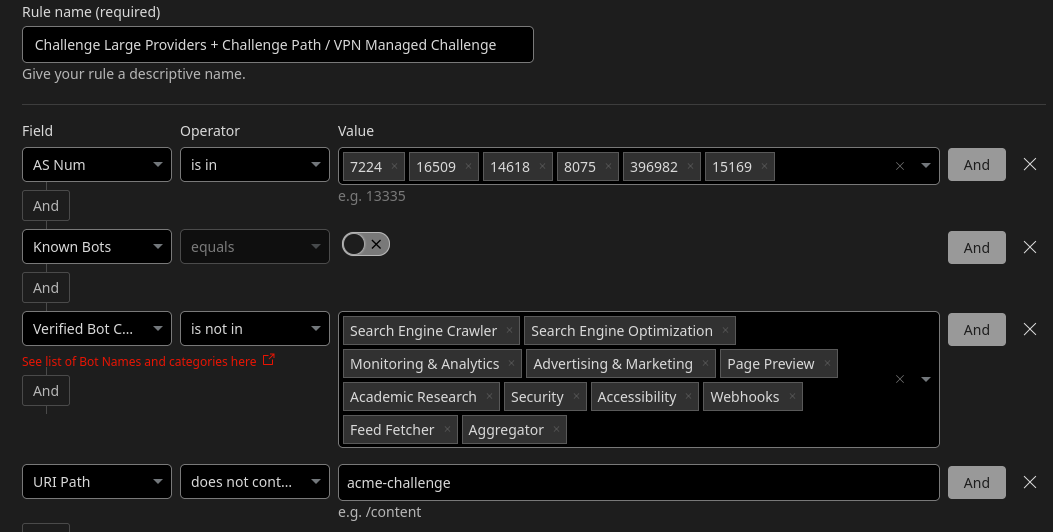Viewport: 1053px width, 532px height.
Task: Remove Monitoring & Analytics category chip
Action: click(511, 363)
